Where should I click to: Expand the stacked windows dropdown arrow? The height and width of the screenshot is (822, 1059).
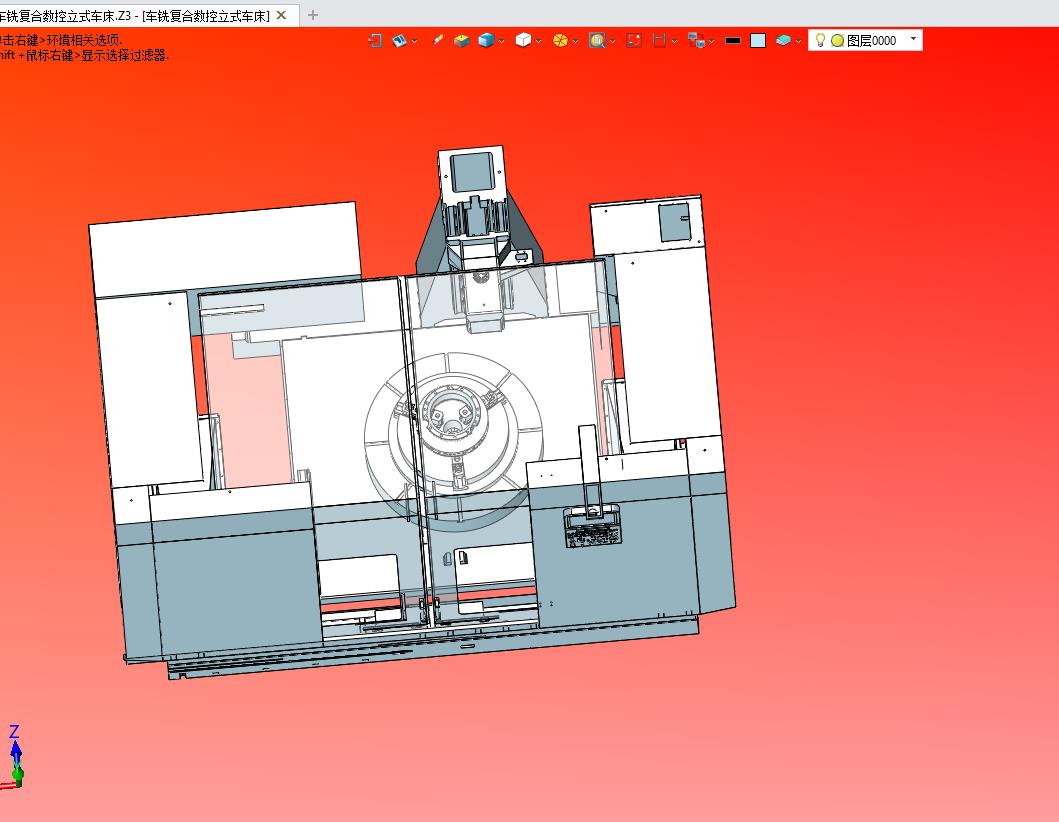coord(711,41)
